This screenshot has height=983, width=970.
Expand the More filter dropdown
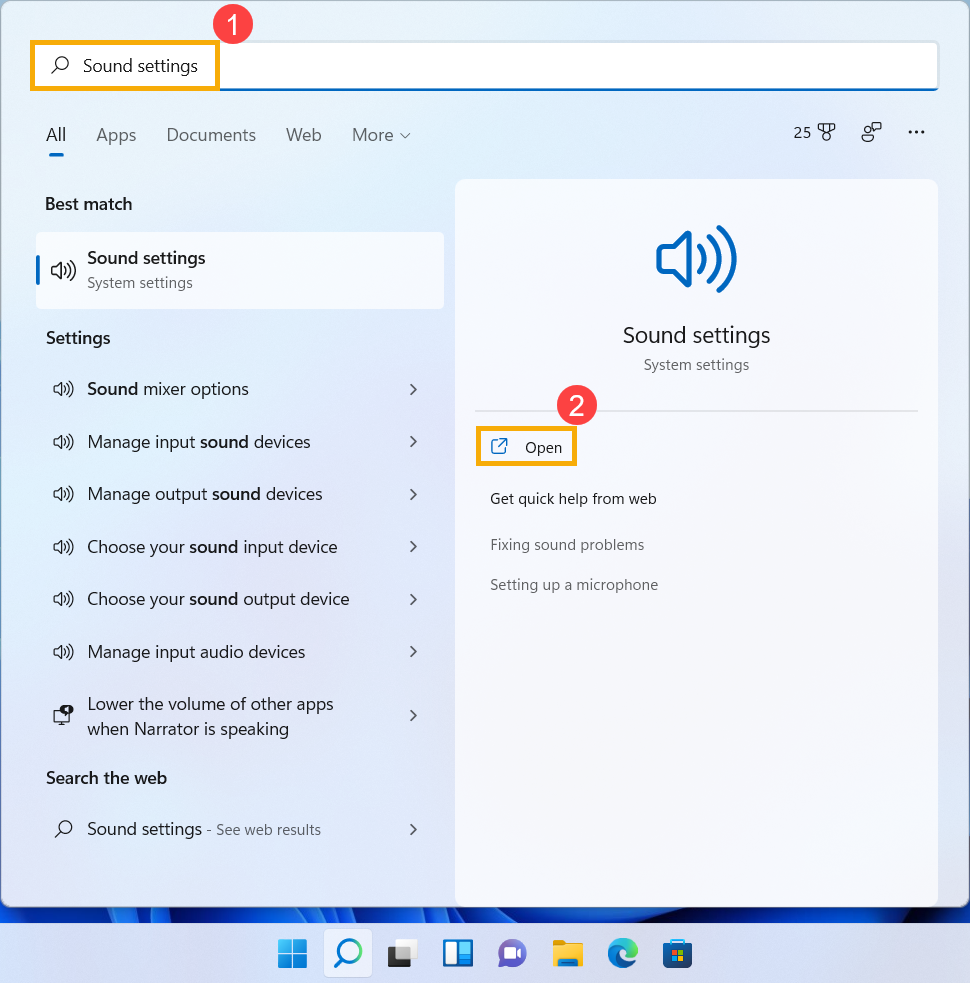[381, 135]
